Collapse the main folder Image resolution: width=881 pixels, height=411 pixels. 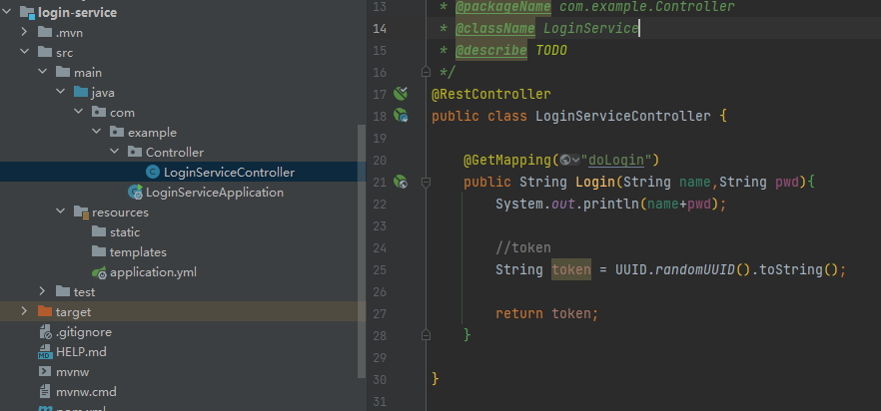[x=42, y=73]
